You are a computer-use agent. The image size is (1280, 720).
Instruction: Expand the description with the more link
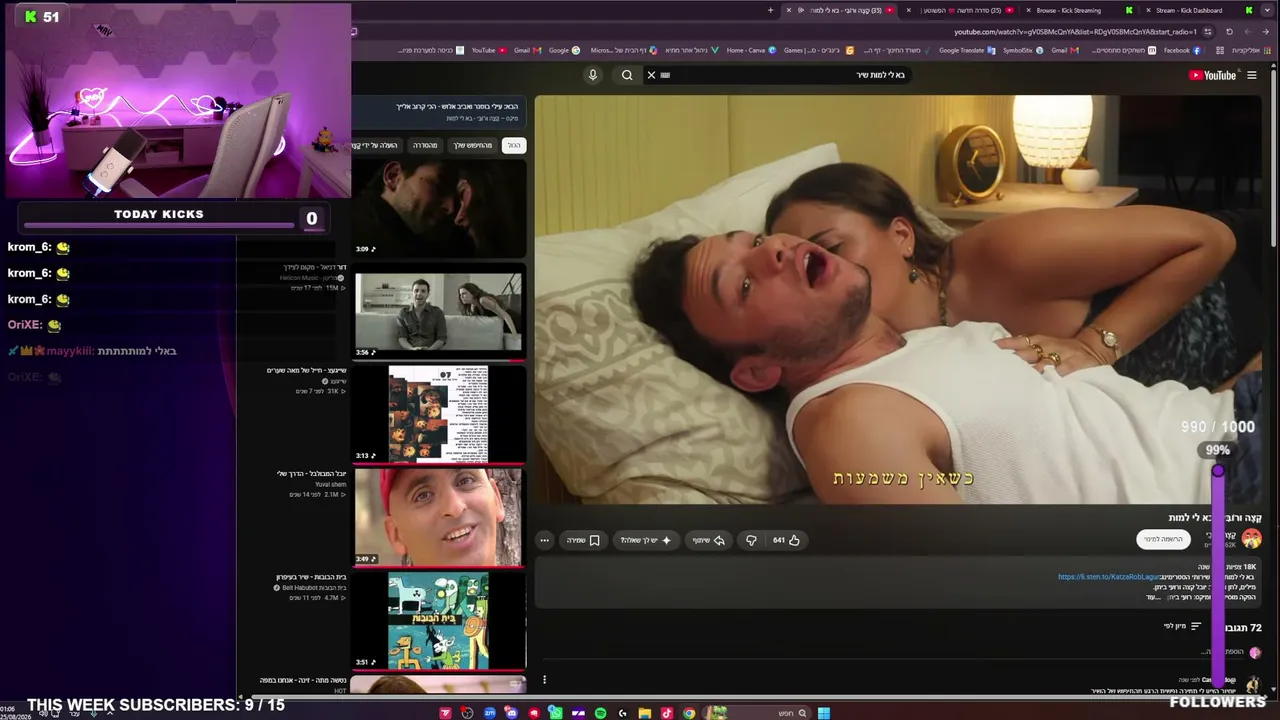click(1152, 597)
